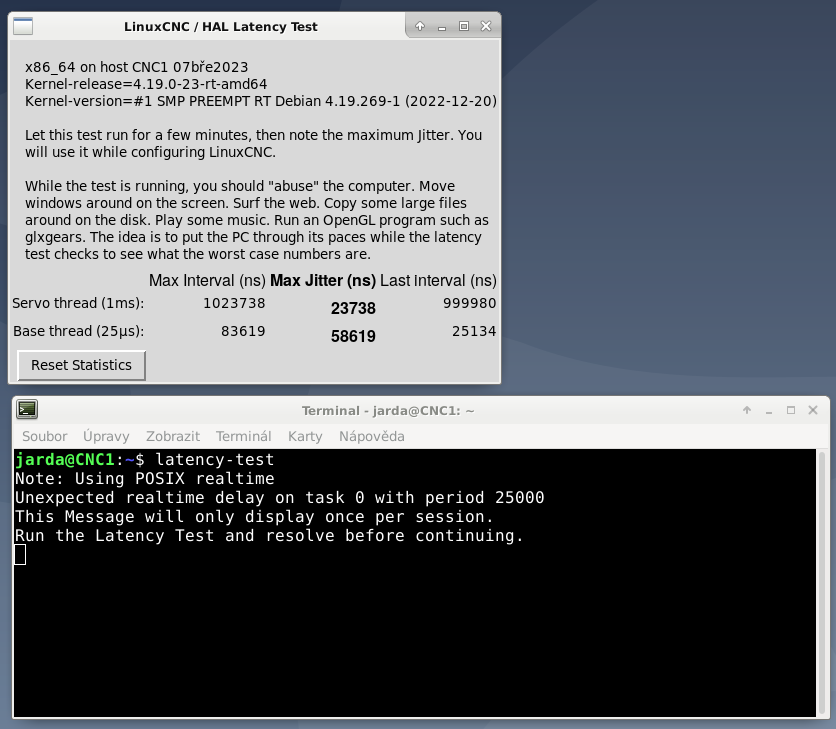This screenshot has width=836, height=729.
Task: Click the Max Jitter (ns) column header
Action: pyautogui.click(x=323, y=281)
